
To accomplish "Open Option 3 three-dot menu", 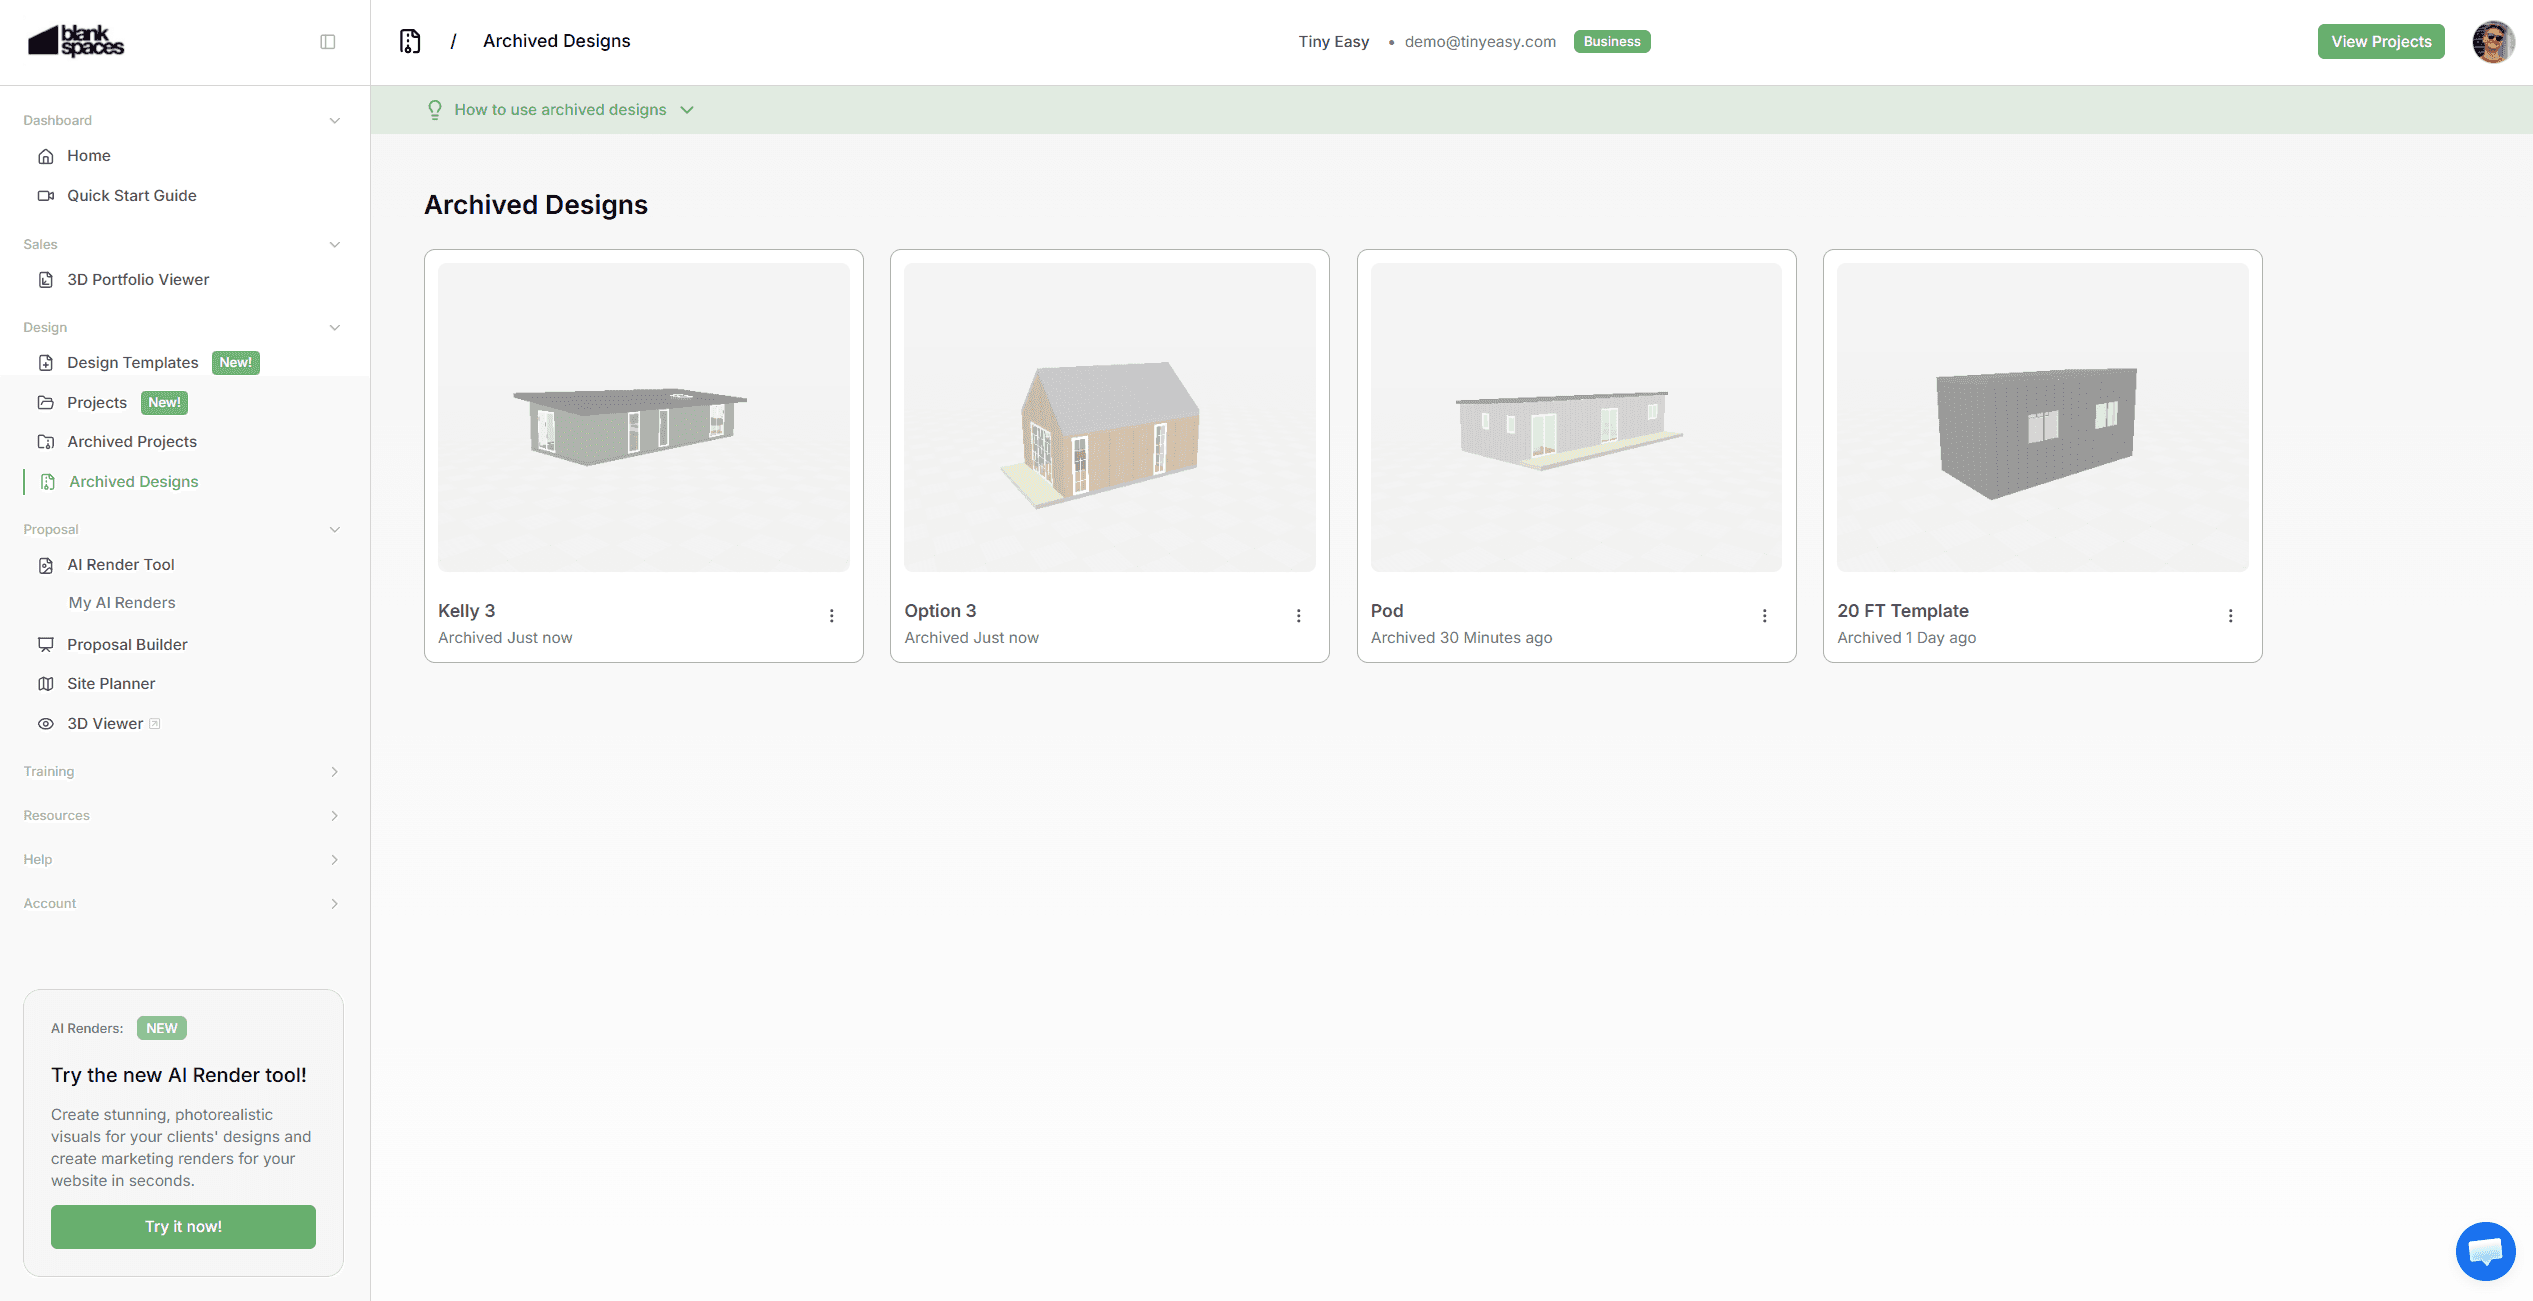I will 1298,616.
